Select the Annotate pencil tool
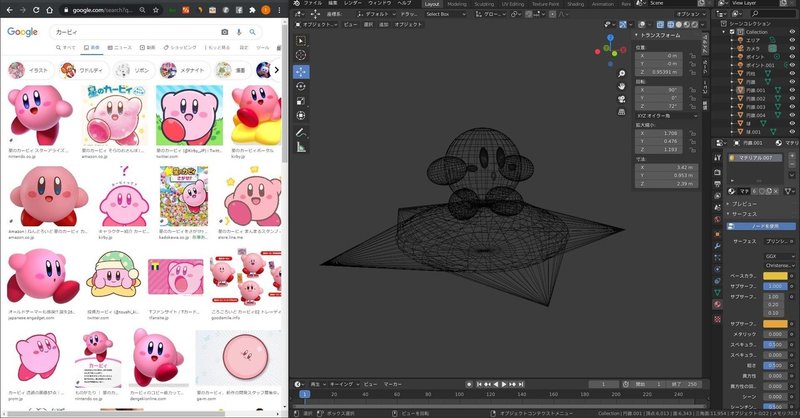Screen dimensions: 800x418 click(301, 133)
